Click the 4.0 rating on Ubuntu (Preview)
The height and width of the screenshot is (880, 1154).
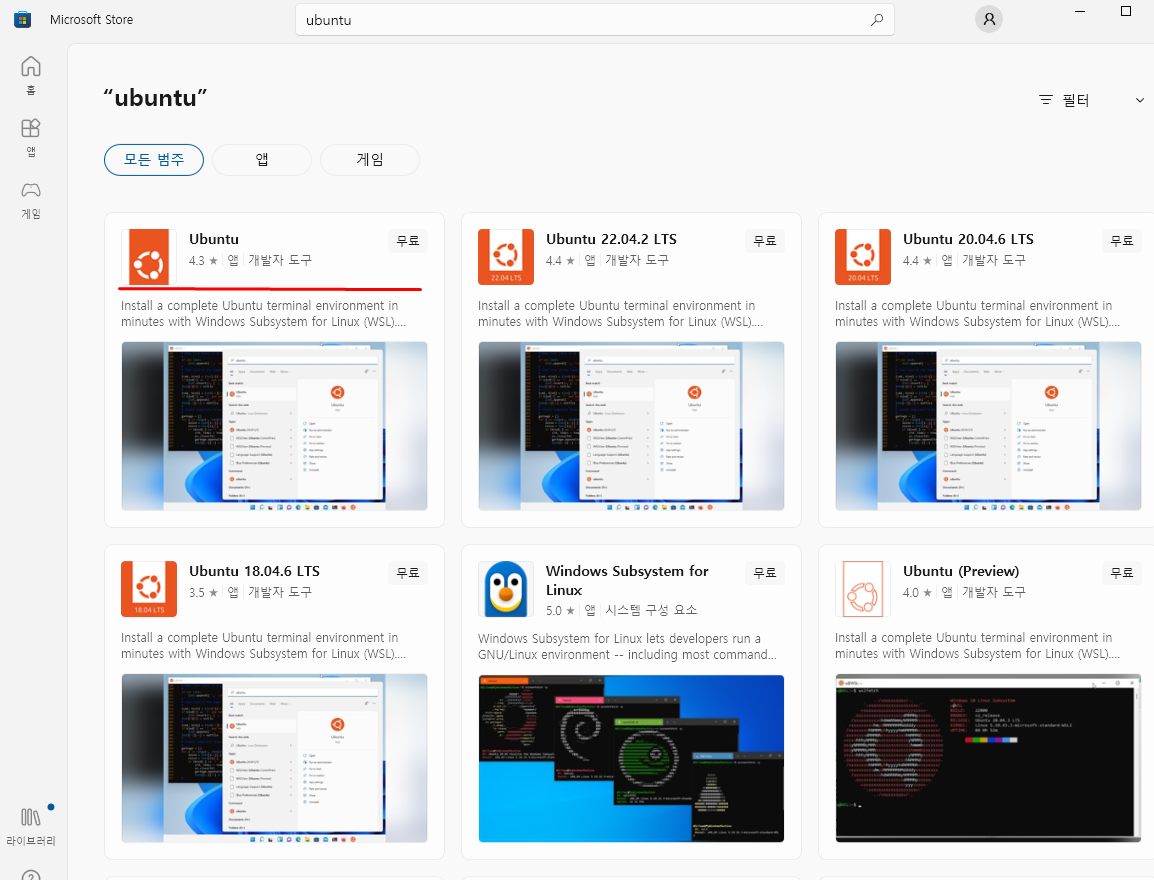tap(917, 592)
